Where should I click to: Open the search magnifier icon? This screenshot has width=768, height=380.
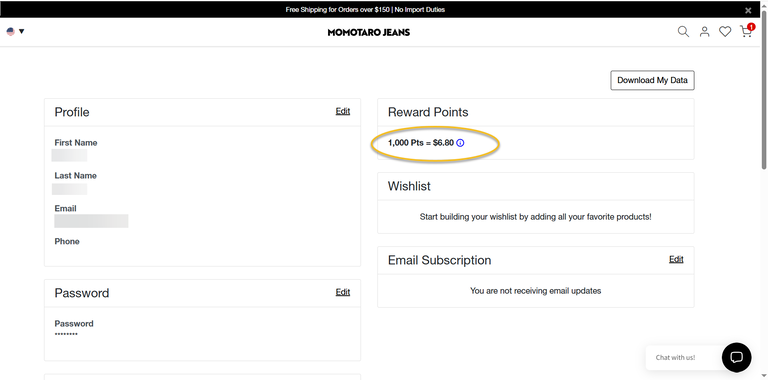pos(683,32)
